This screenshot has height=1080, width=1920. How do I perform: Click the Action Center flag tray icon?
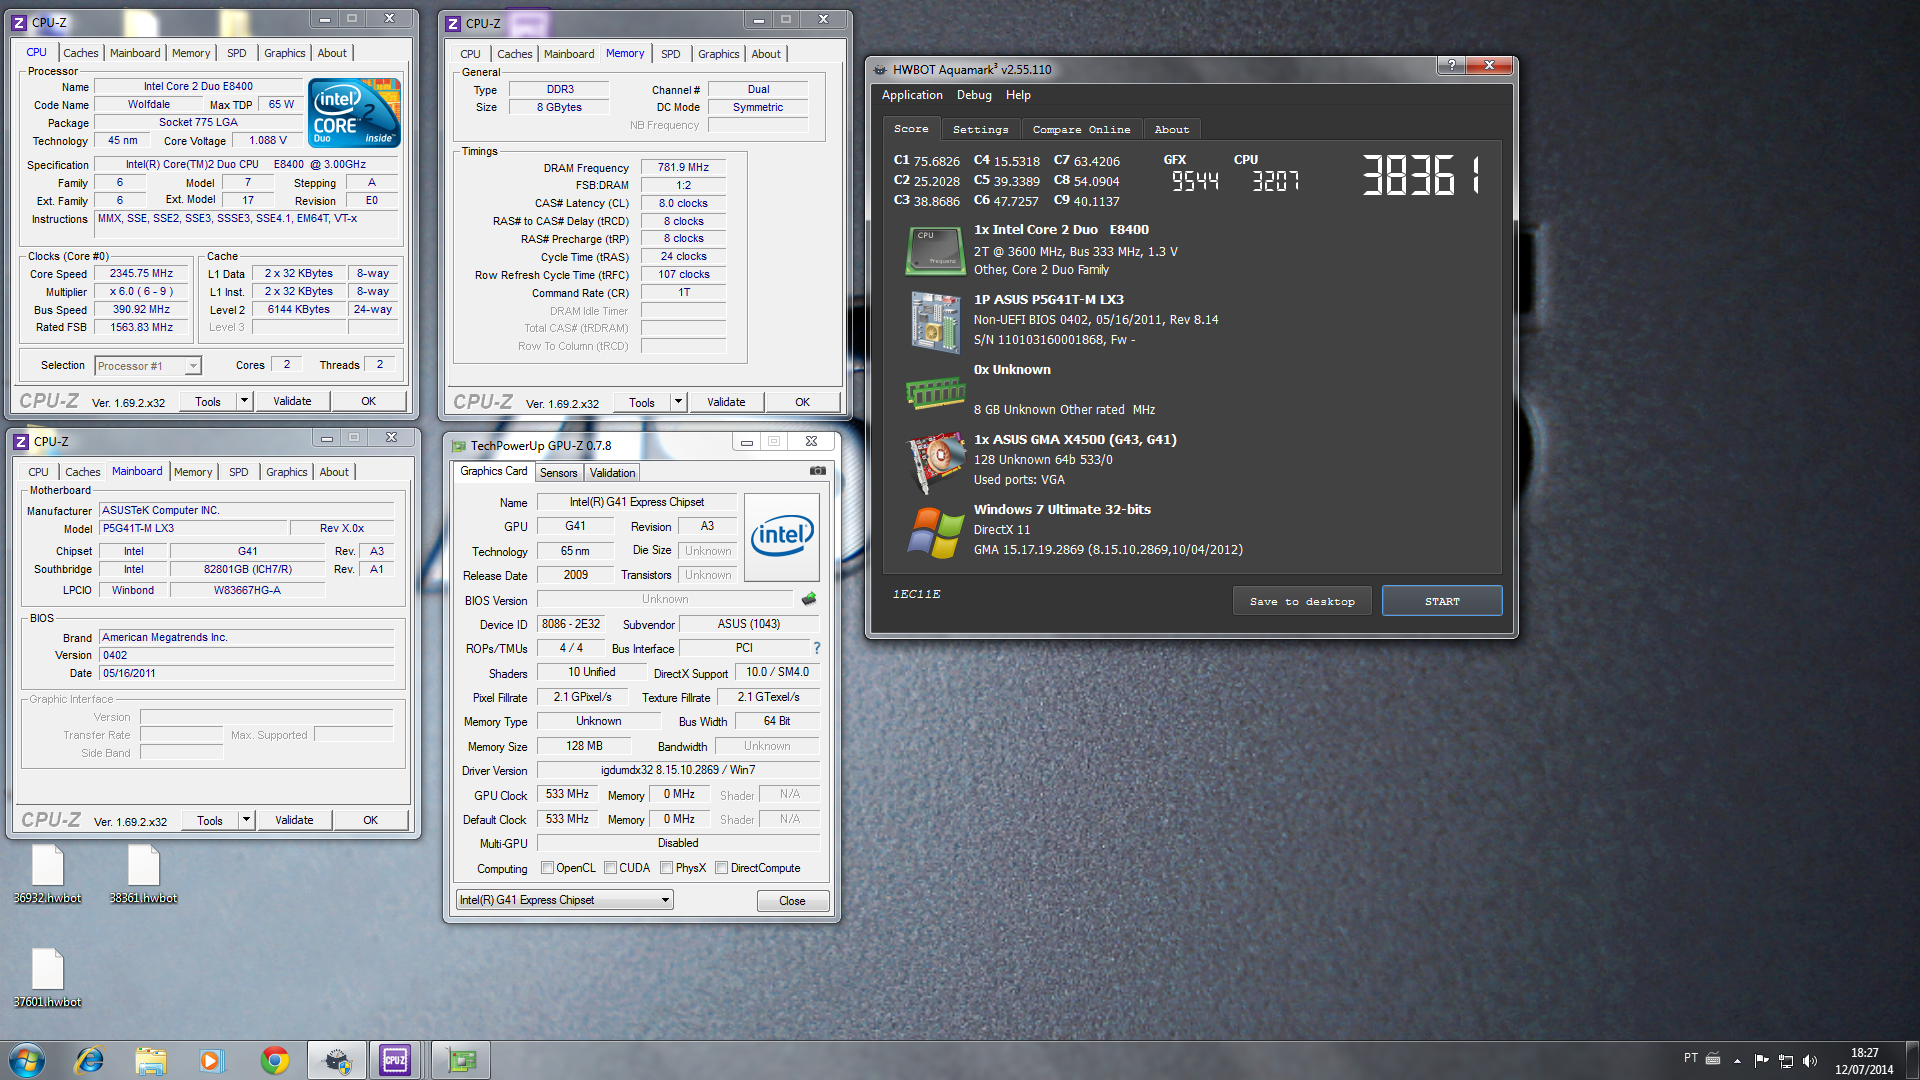pos(1761,1060)
